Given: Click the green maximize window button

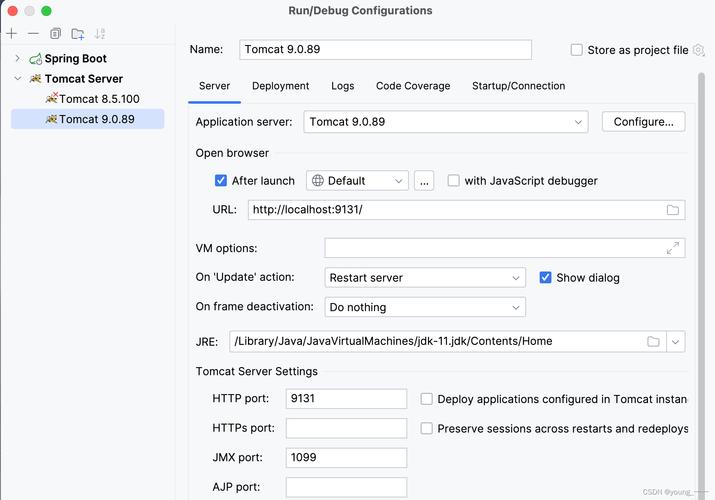Looking at the screenshot, I should pyautogui.click(x=46, y=11).
